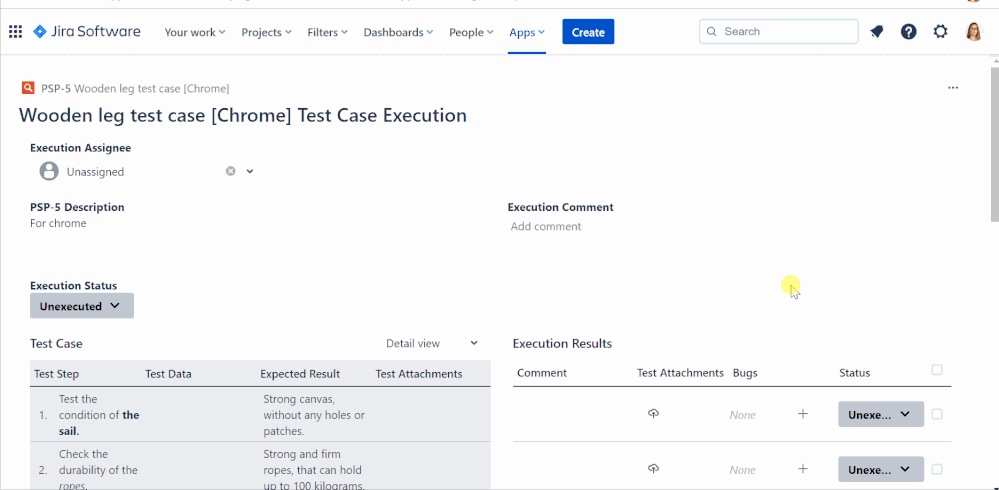Open the Detail view dropdown

pyautogui.click(x=431, y=343)
